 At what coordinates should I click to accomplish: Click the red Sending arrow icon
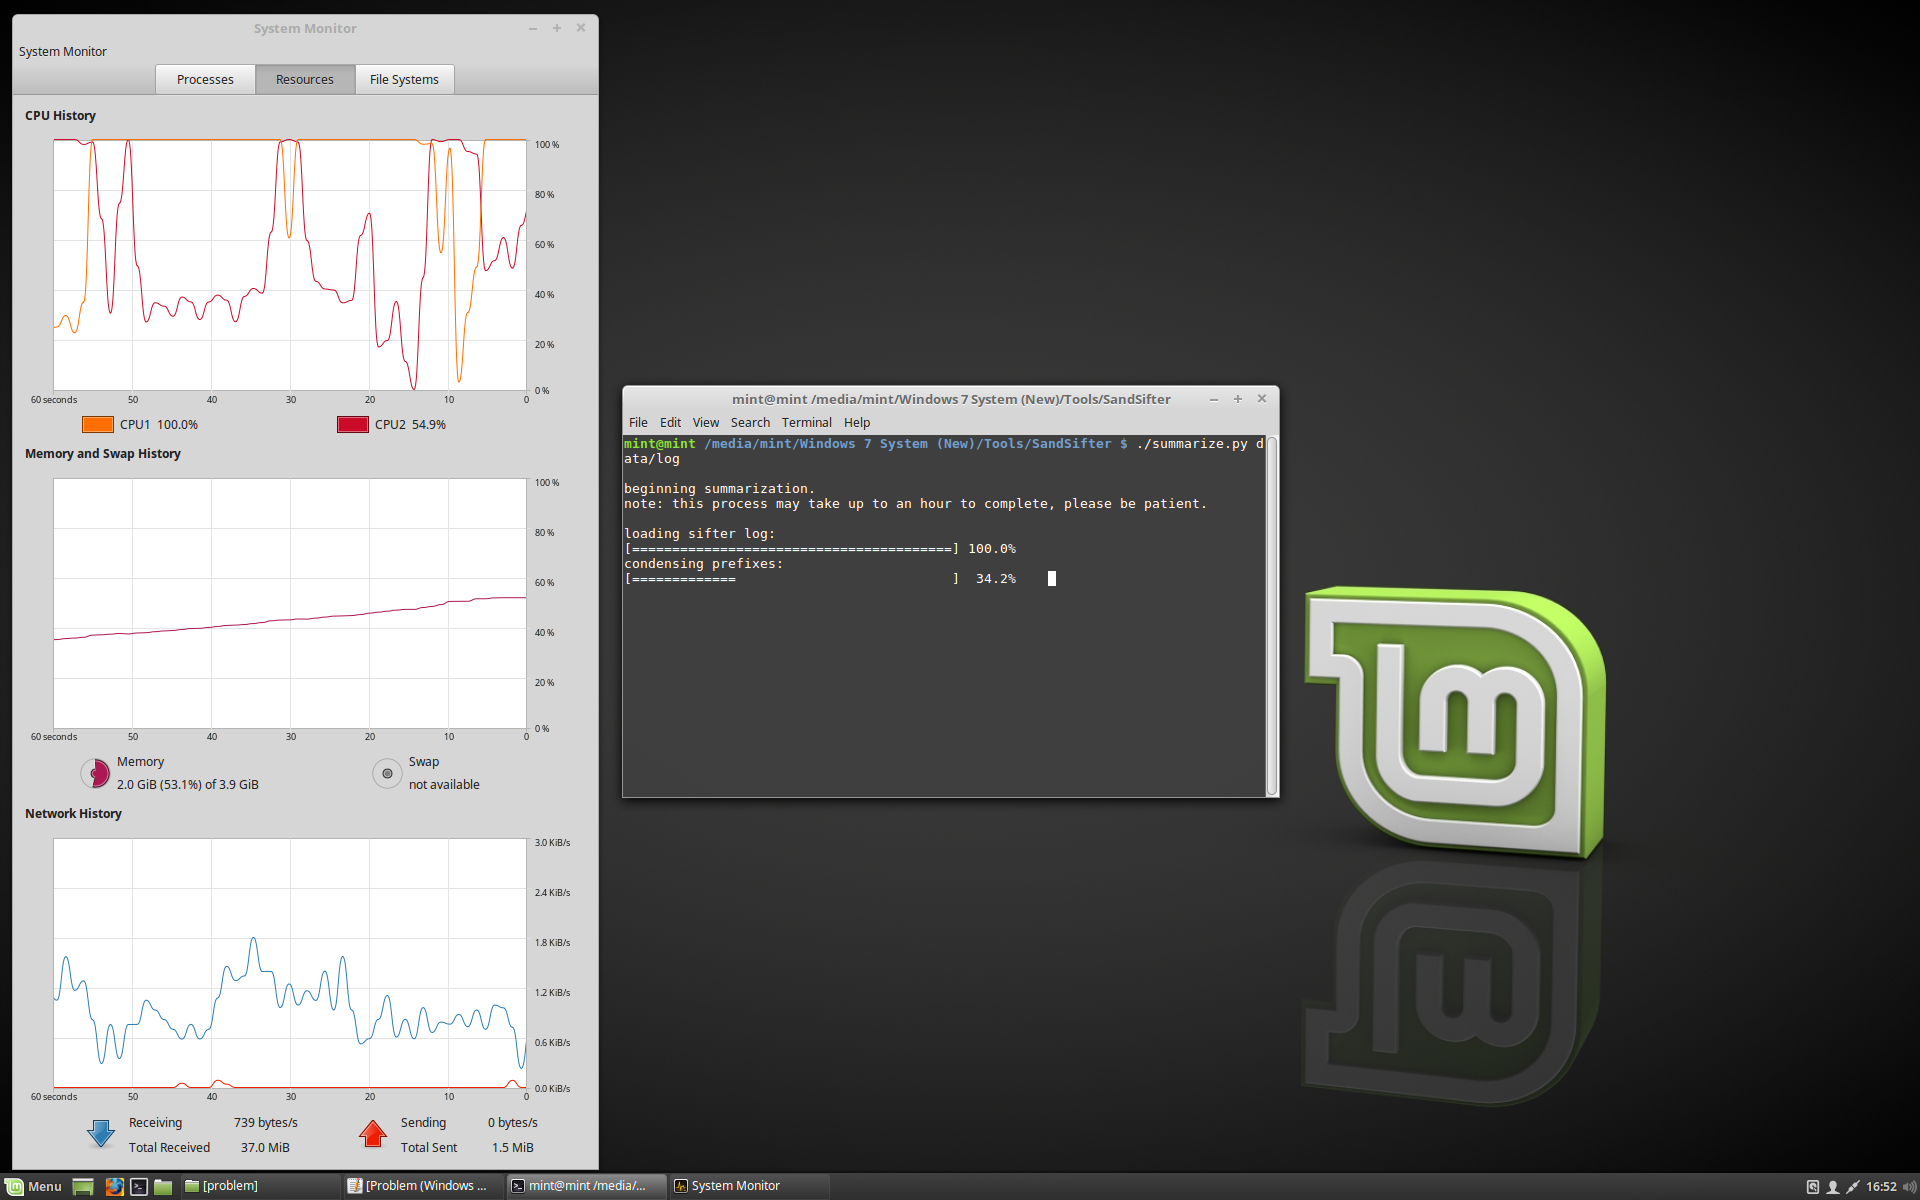point(372,1134)
